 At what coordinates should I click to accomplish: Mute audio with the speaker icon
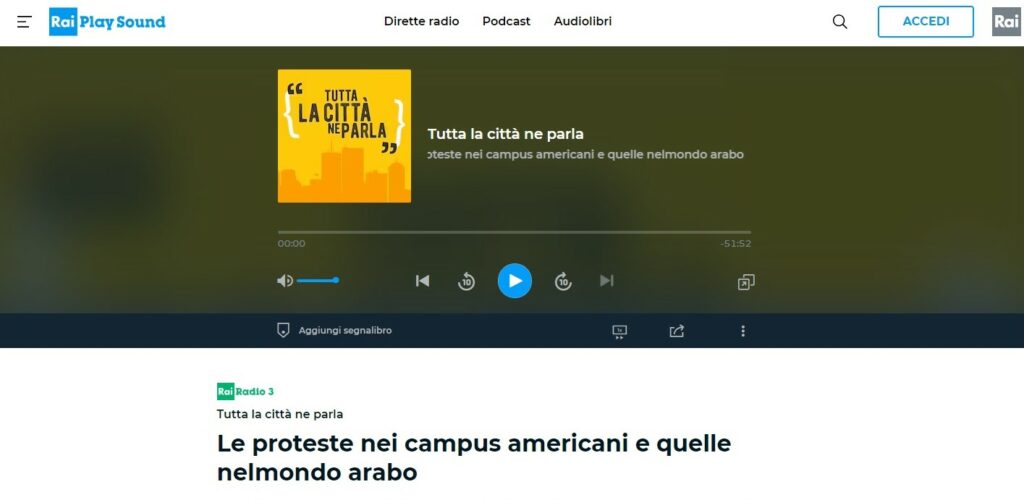(285, 281)
